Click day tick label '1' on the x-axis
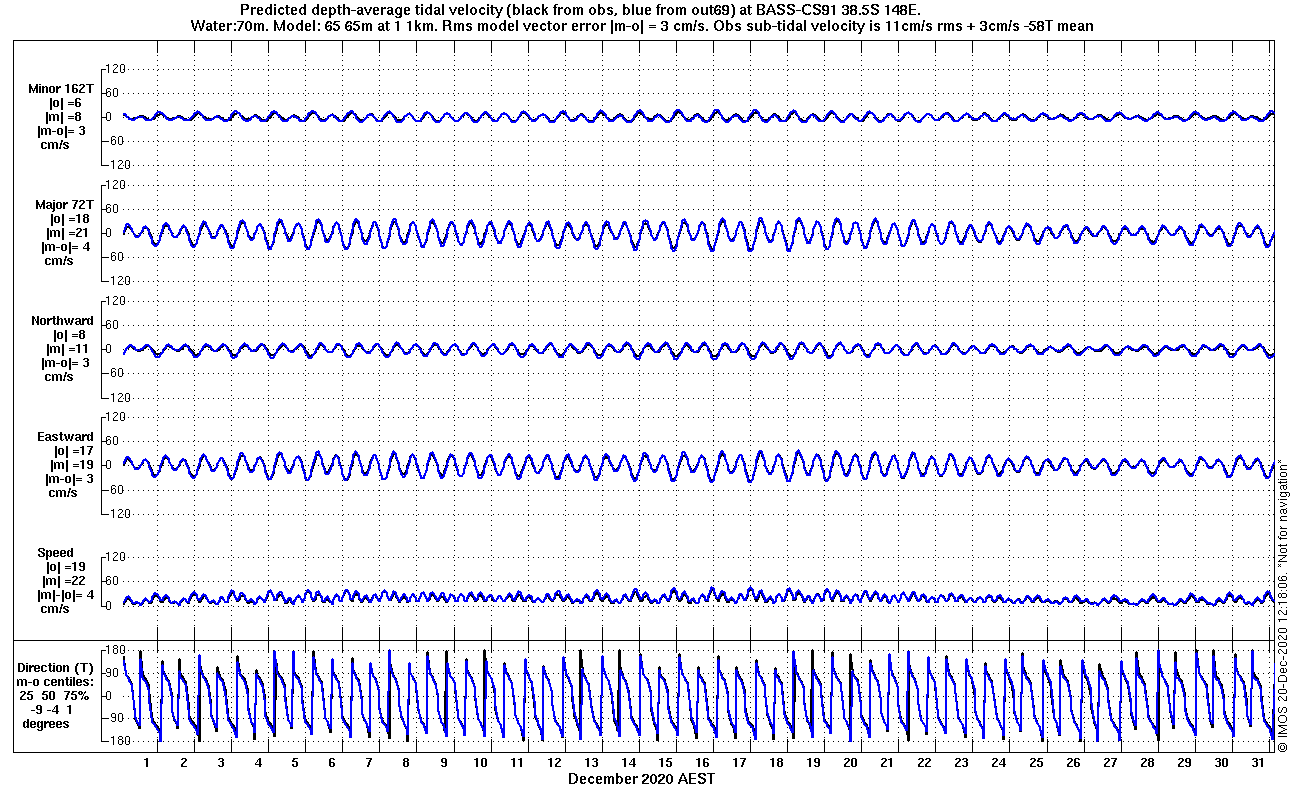1300x800 pixels. [x=146, y=763]
